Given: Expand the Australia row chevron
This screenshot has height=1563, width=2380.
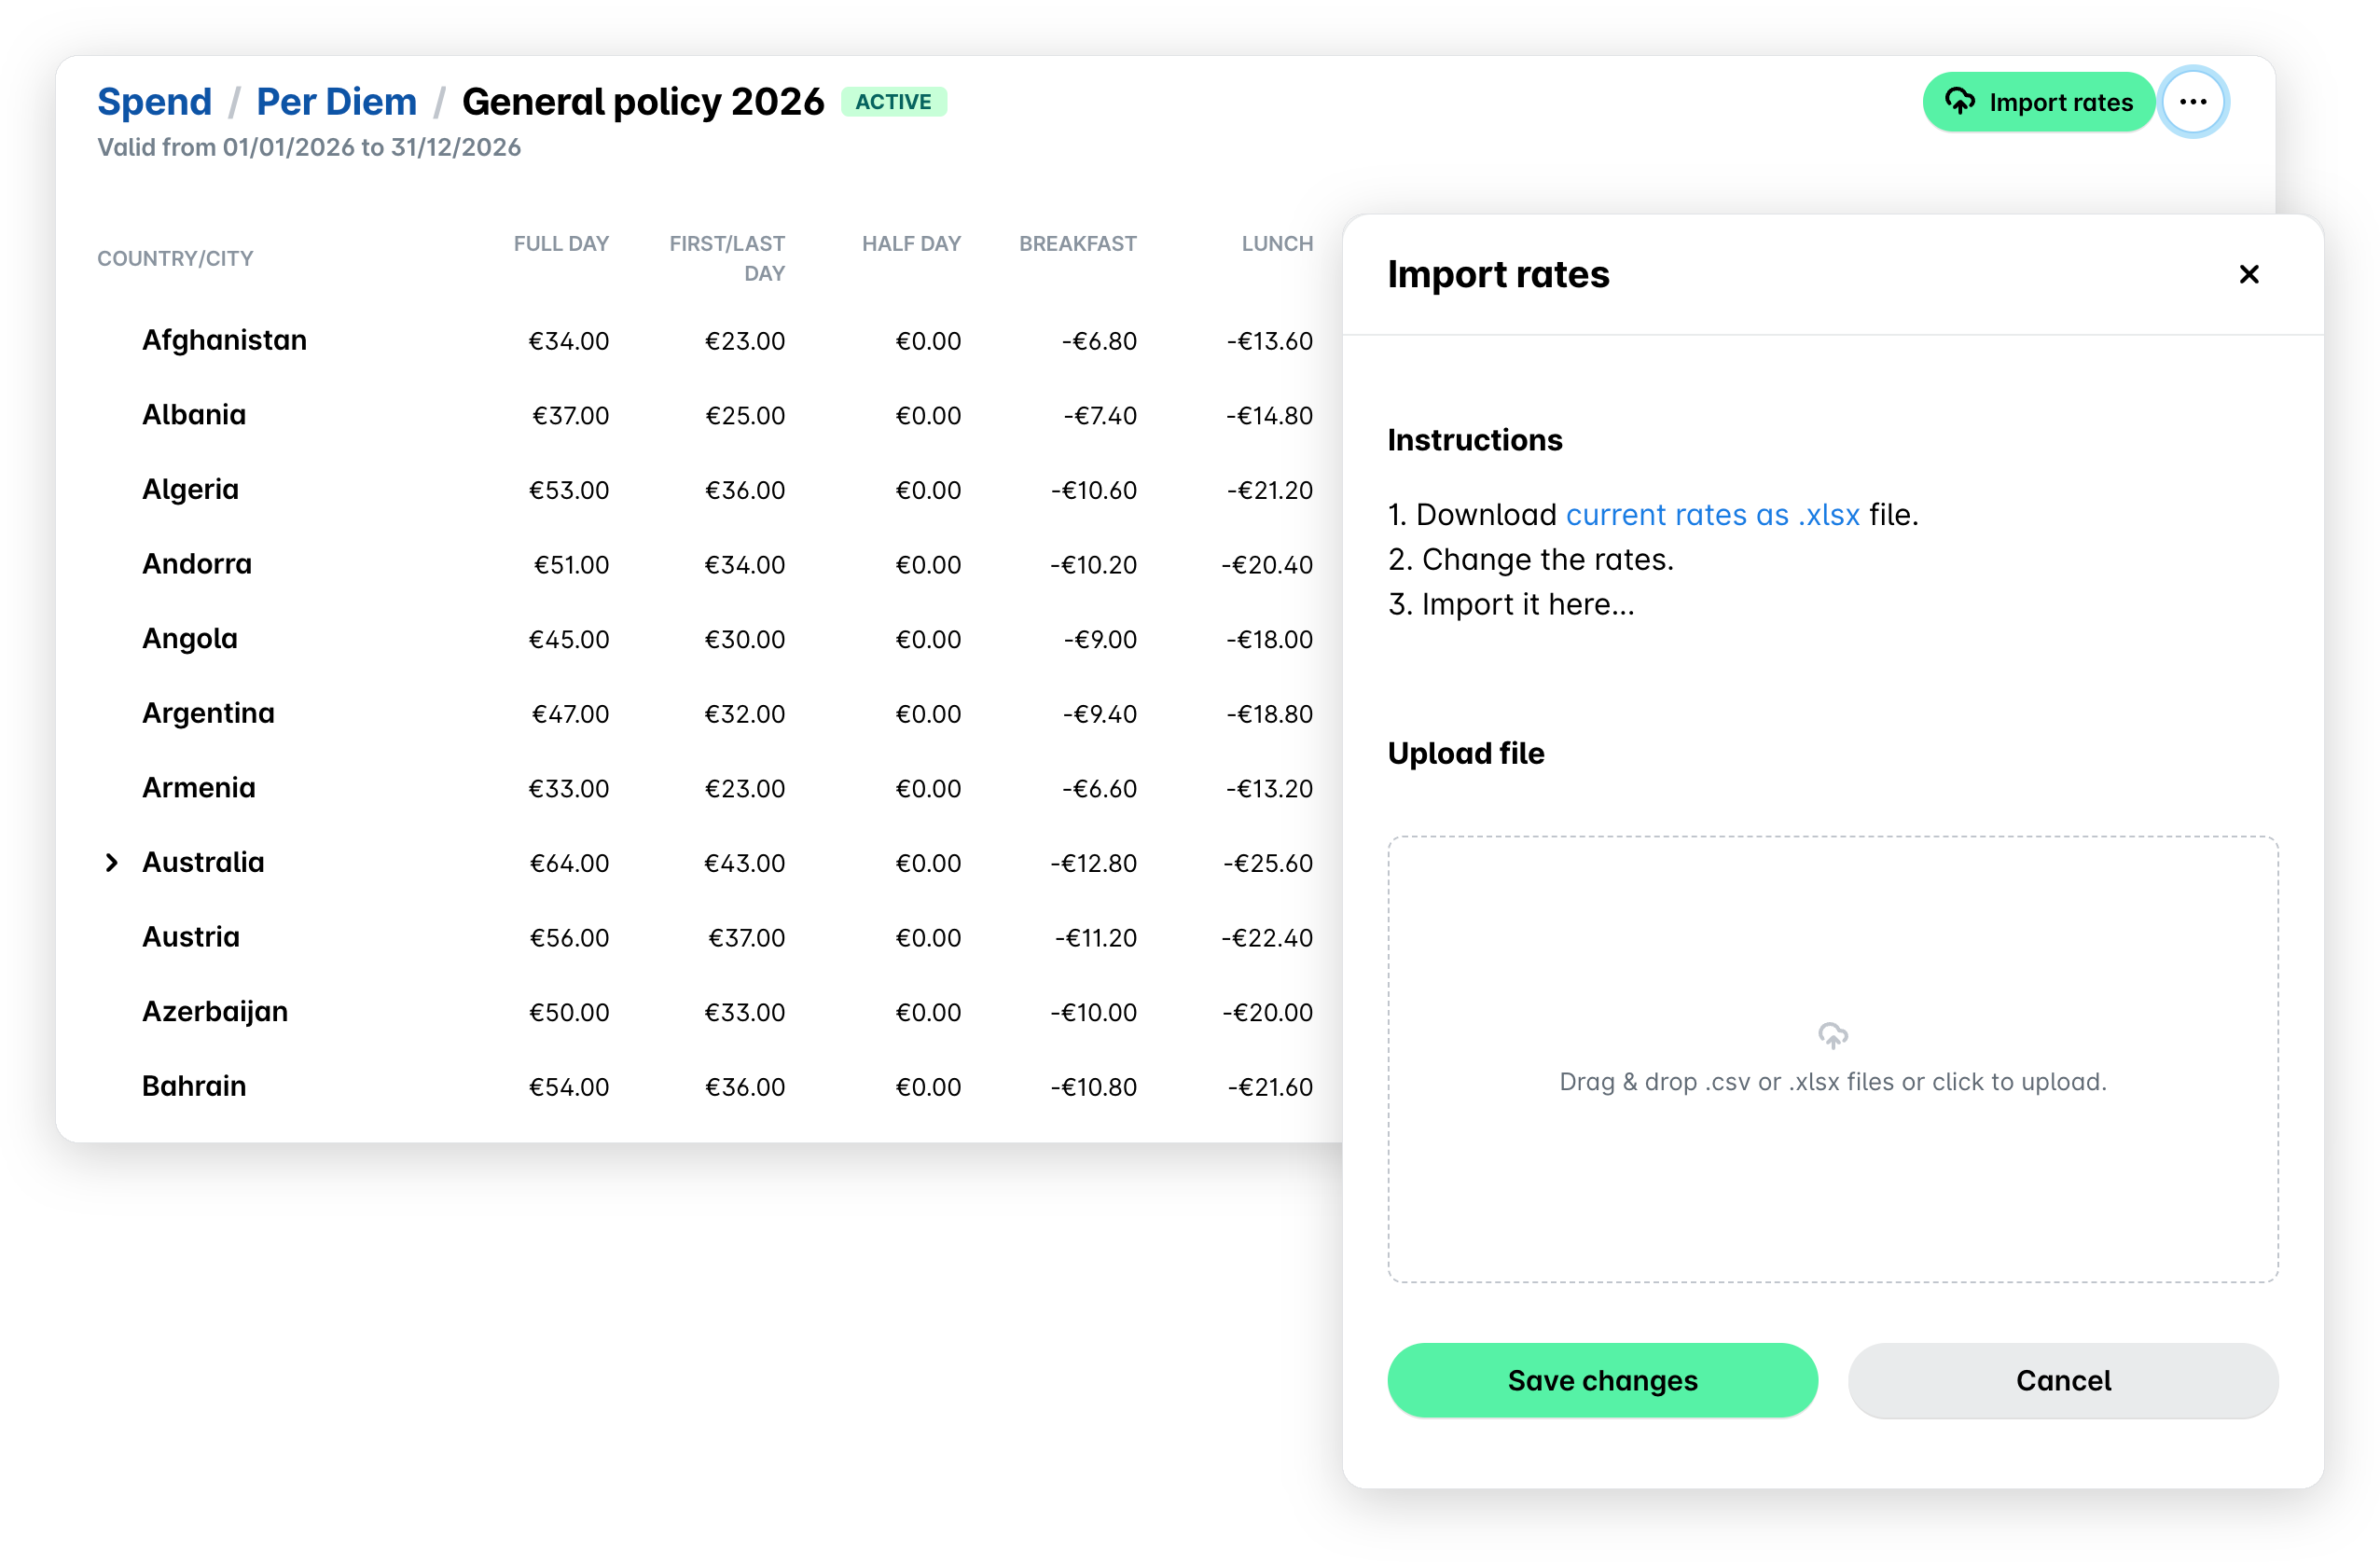Looking at the screenshot, I should (x=112, y=862).
